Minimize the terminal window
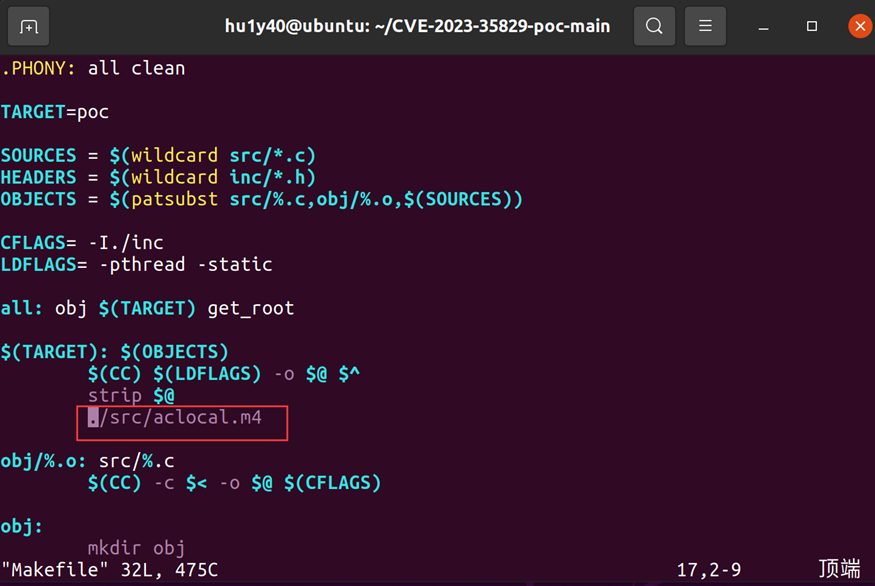 [763, 26]
